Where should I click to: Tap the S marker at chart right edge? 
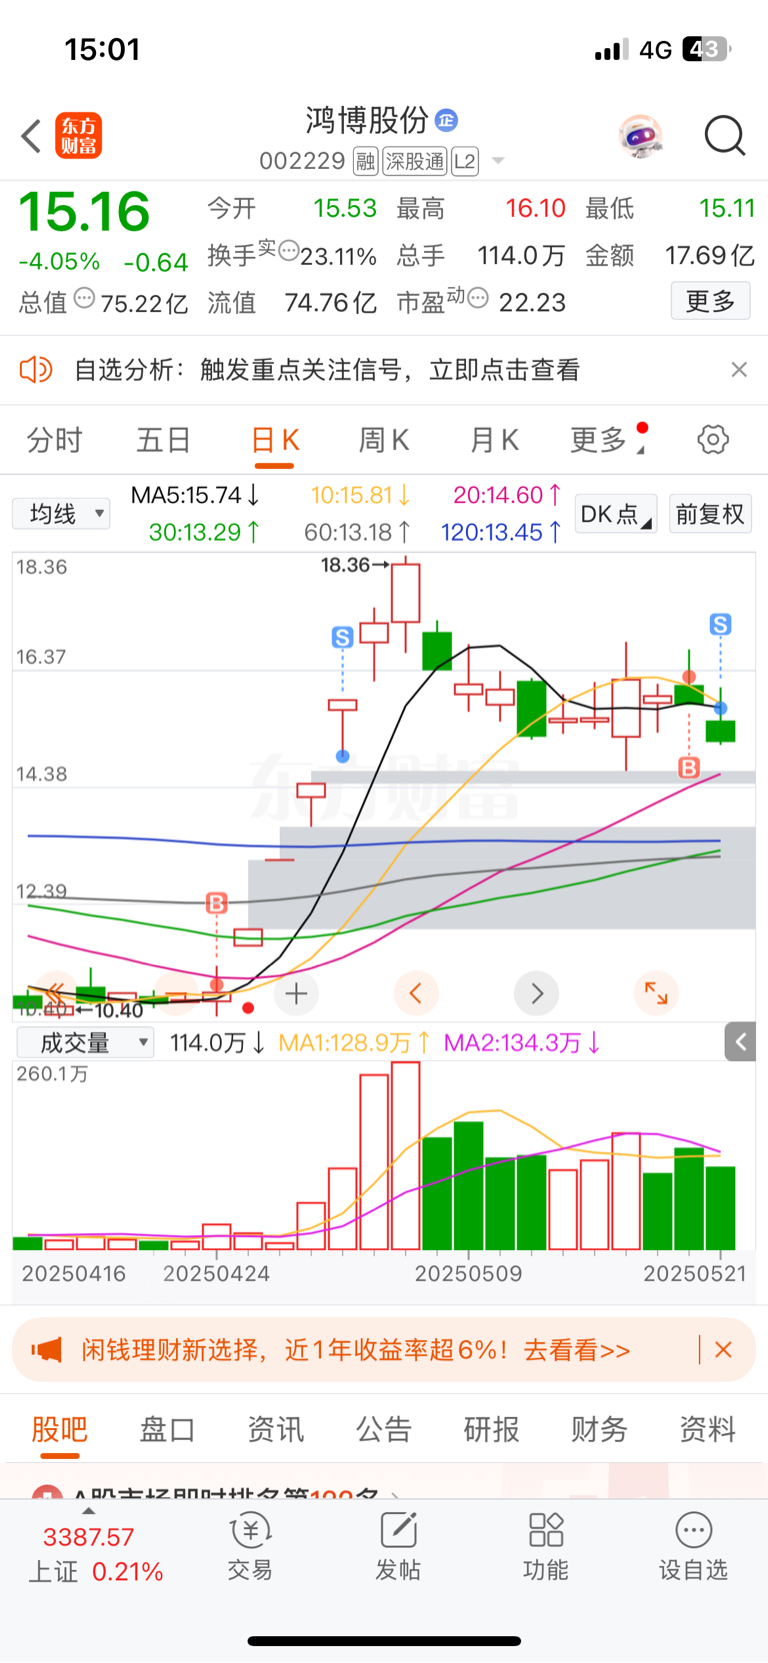[x=720, y=625]
